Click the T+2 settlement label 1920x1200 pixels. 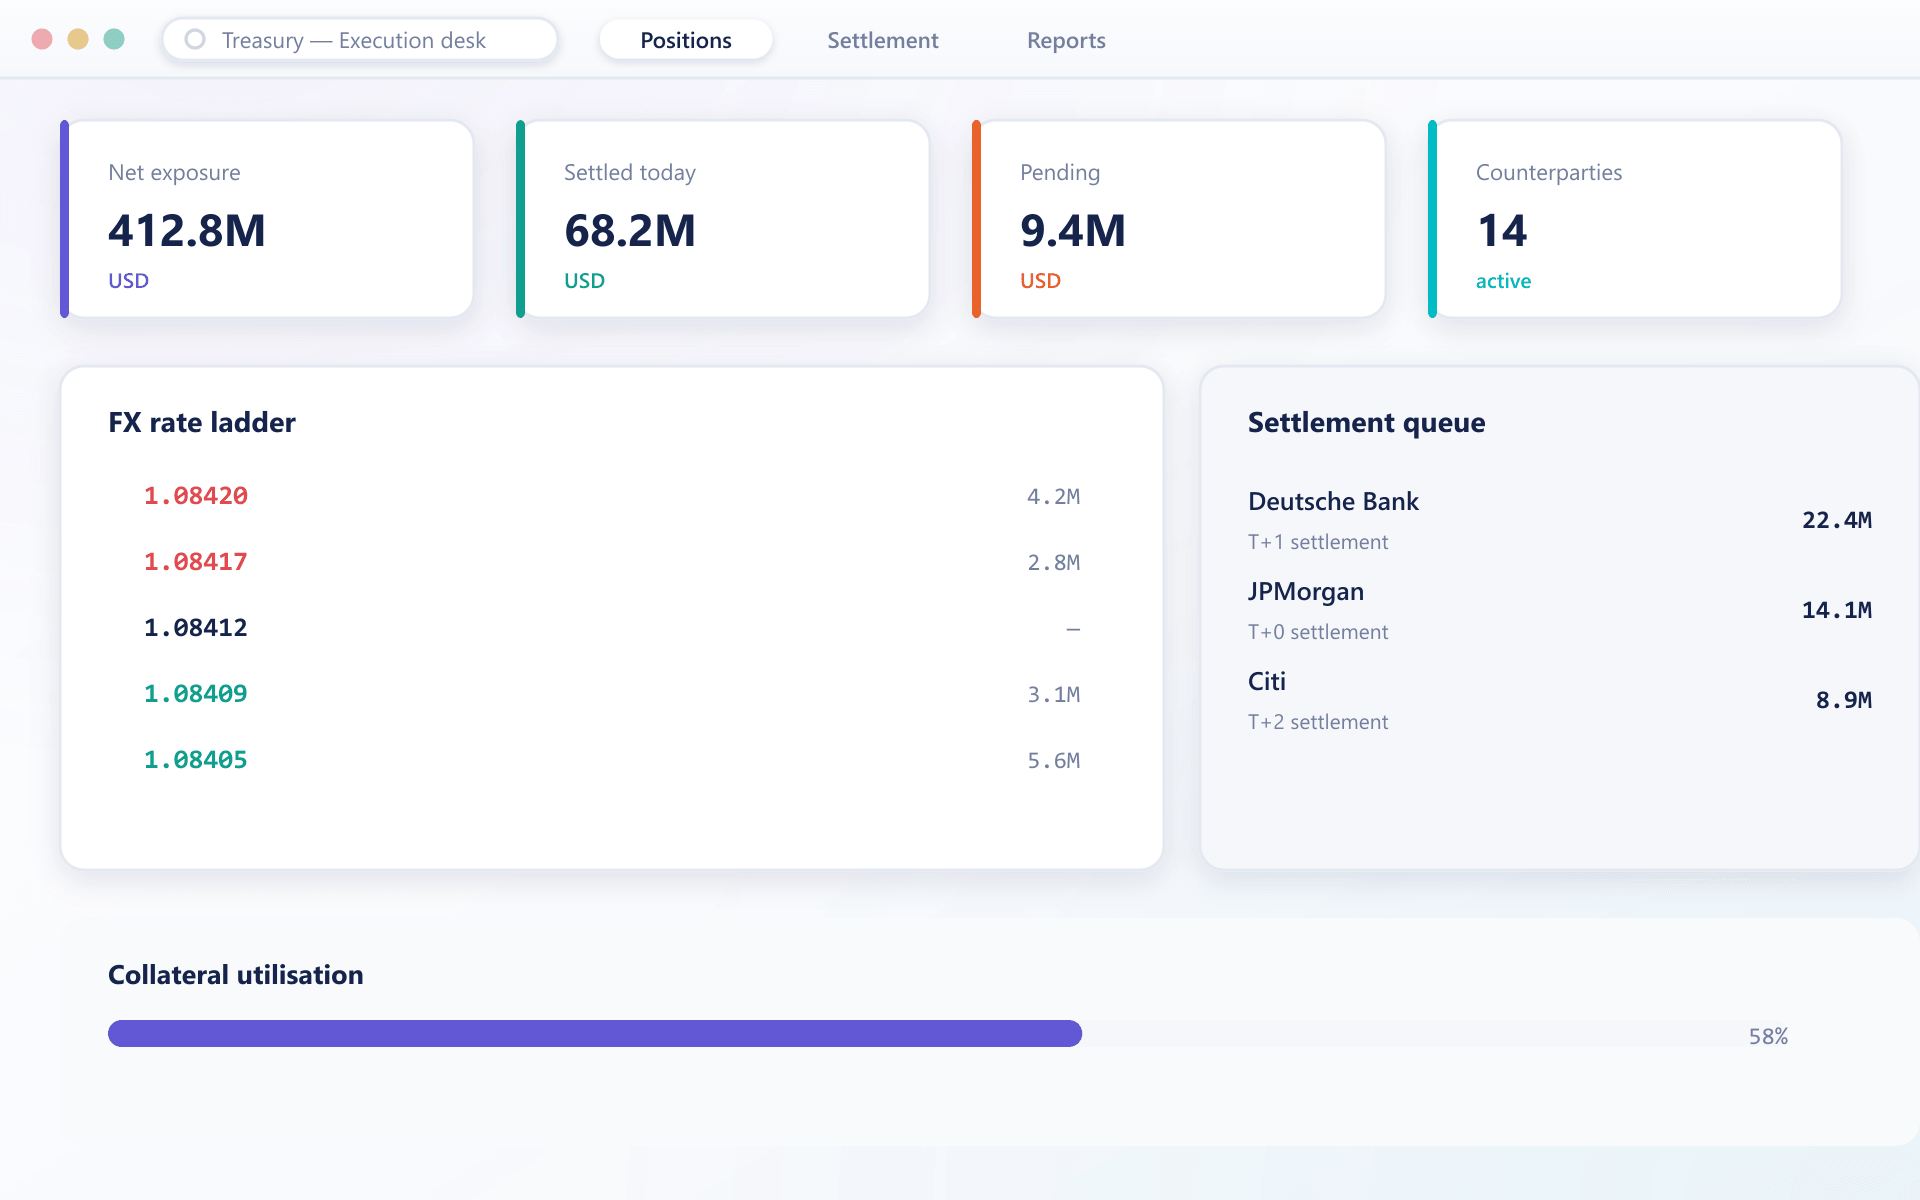tap(1318, 722)
